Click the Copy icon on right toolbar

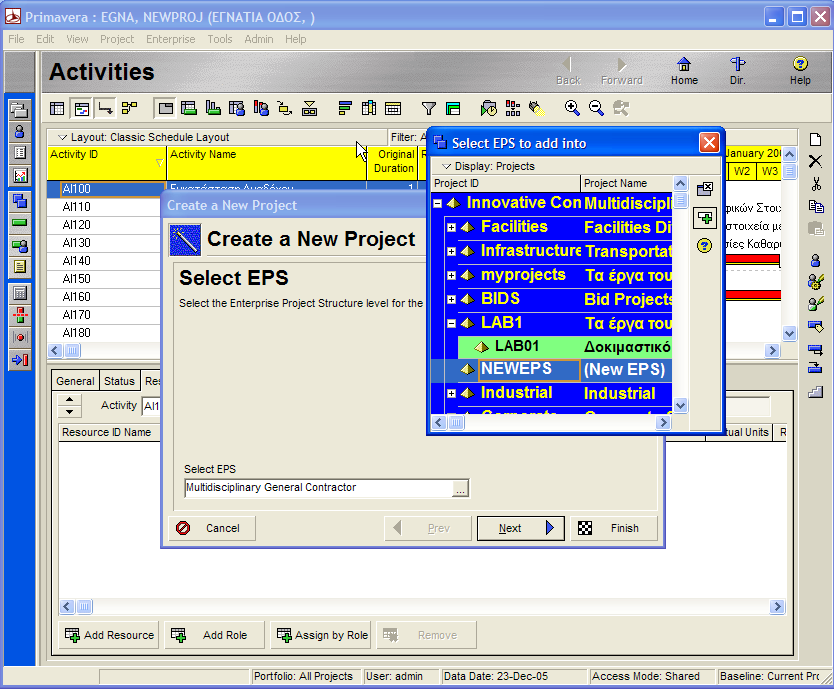pos(816,206)
